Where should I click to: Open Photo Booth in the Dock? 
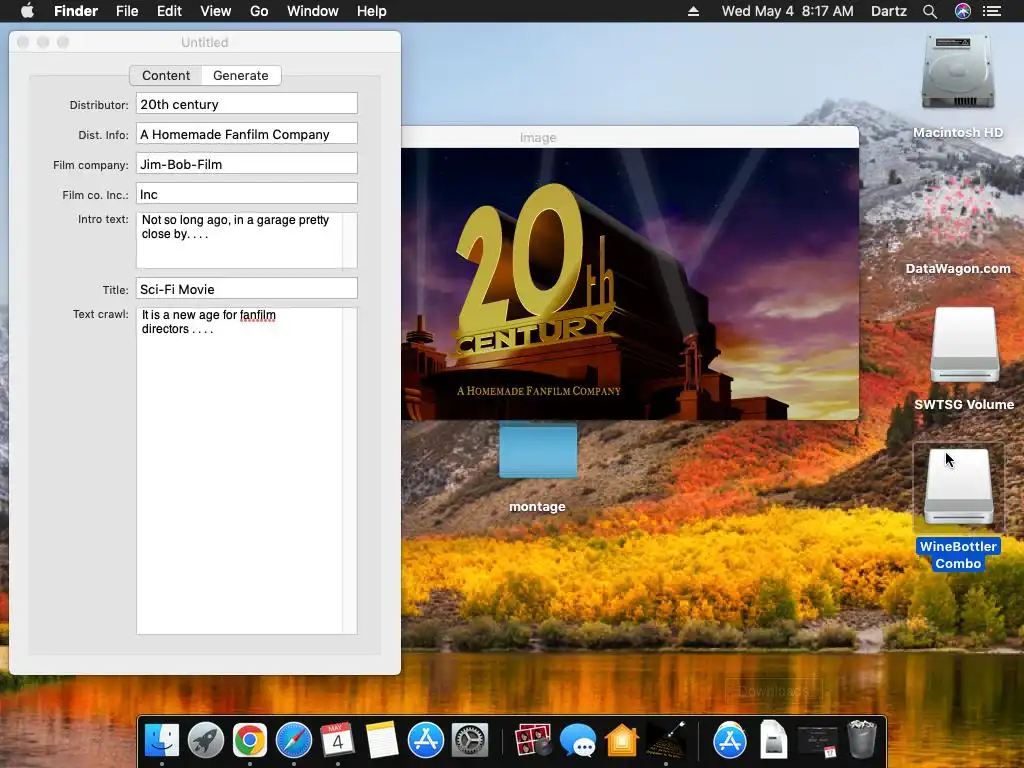(533, 741)
